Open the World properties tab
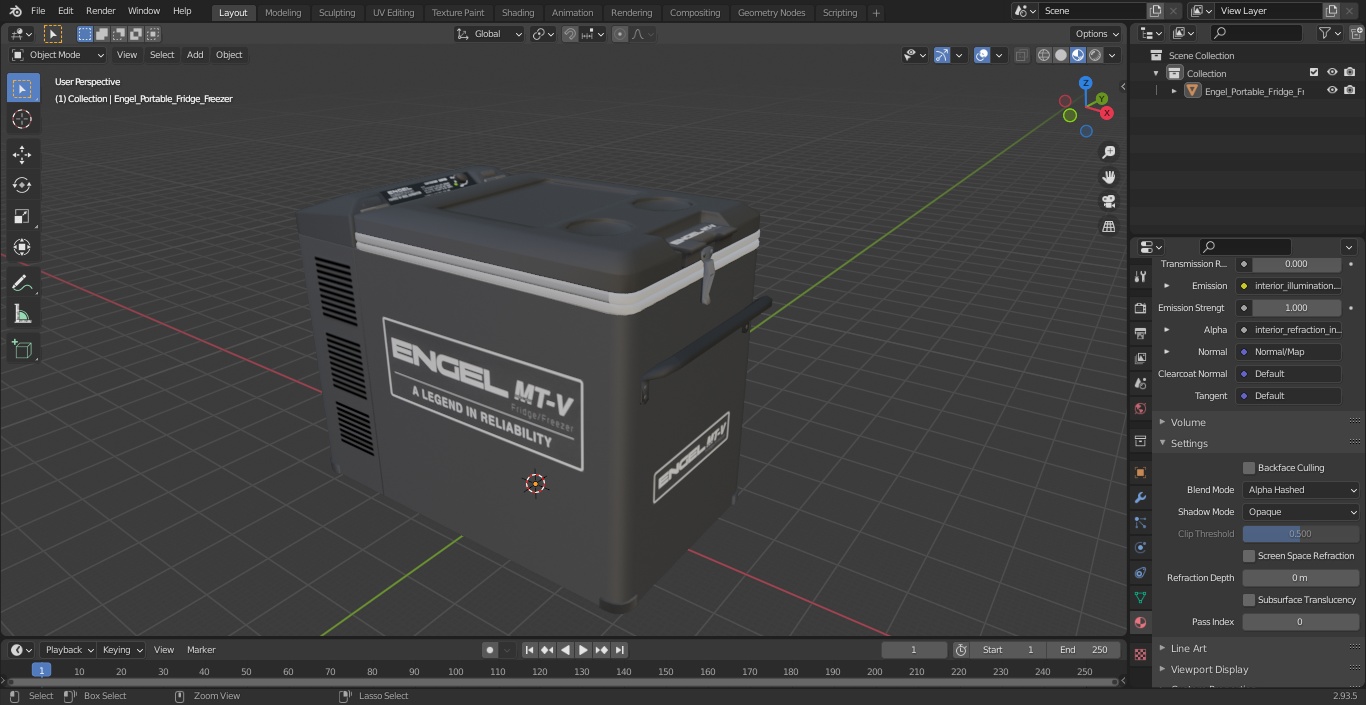Screen dimensions: 1366x705 tap(1140, 408)
